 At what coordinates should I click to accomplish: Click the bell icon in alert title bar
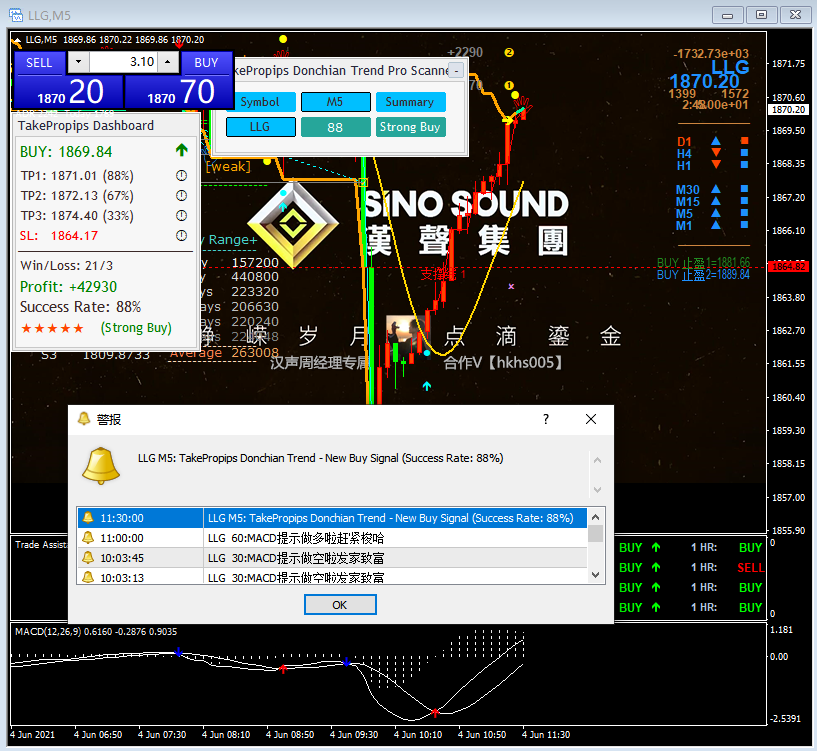[x=83, y=418]
